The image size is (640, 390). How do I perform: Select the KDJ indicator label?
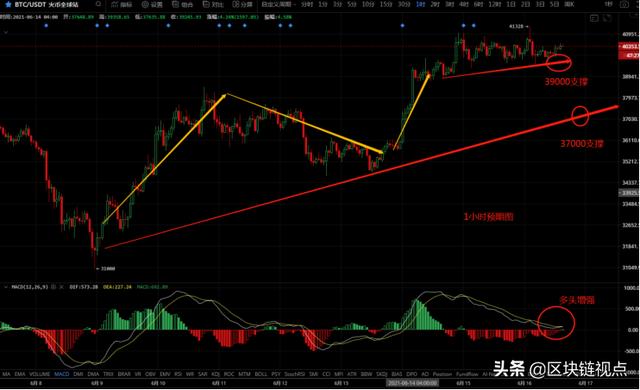pyautogui.click(x=216, y=374)
